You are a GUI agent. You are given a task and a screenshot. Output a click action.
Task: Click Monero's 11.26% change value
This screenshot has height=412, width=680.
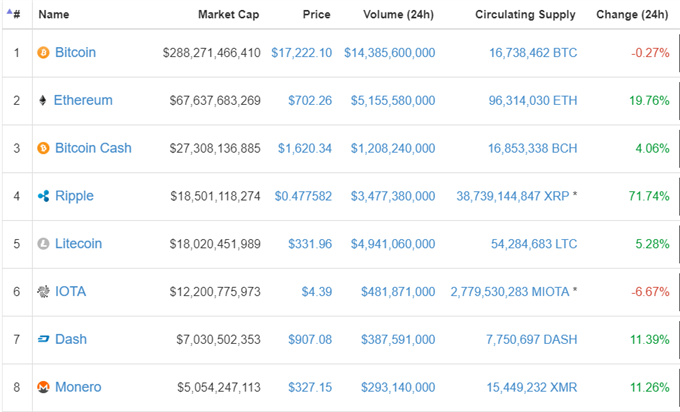click(650, 387)
